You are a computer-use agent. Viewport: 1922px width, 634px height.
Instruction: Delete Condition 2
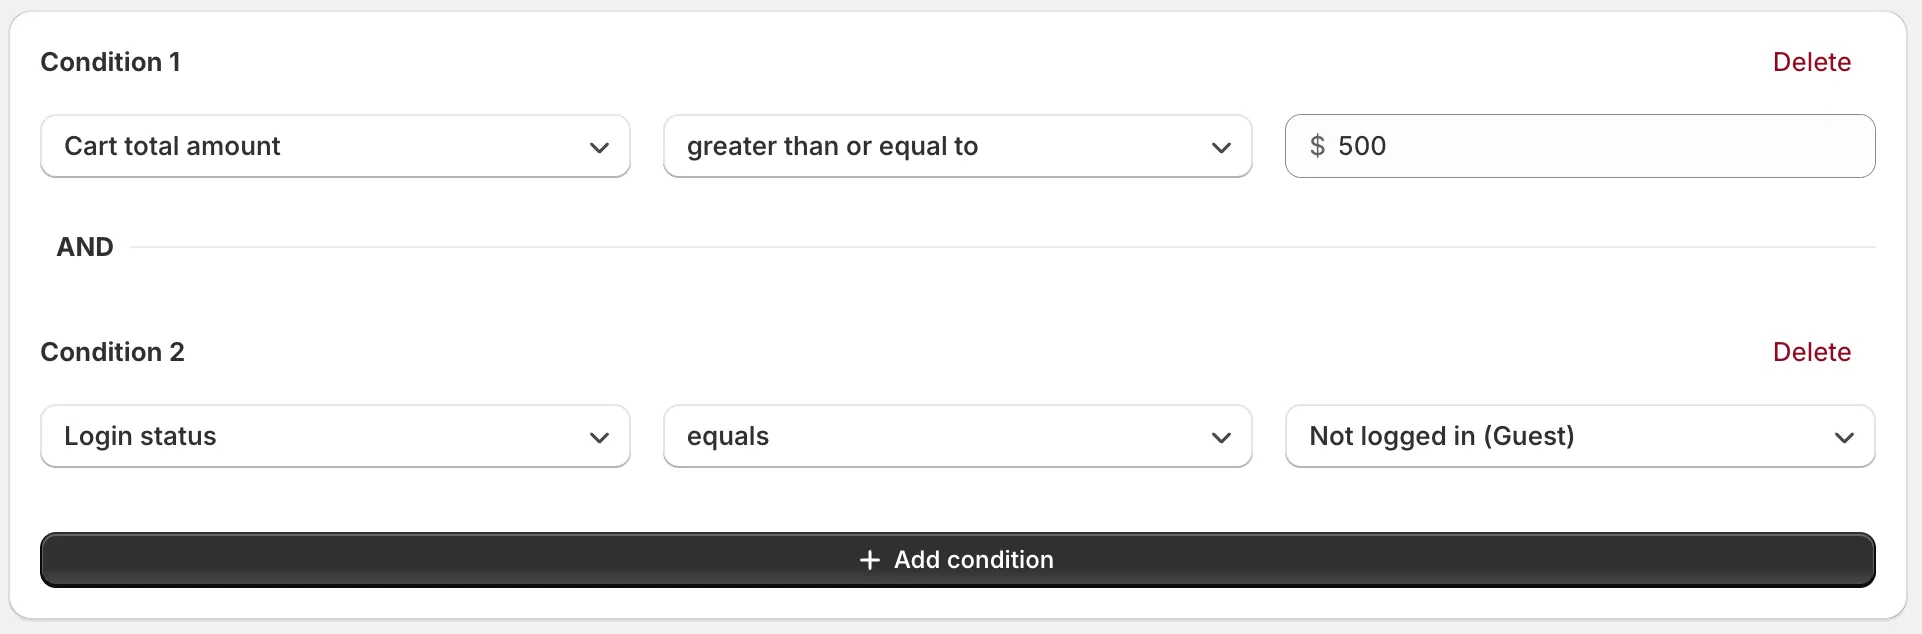pos(1811,351)
